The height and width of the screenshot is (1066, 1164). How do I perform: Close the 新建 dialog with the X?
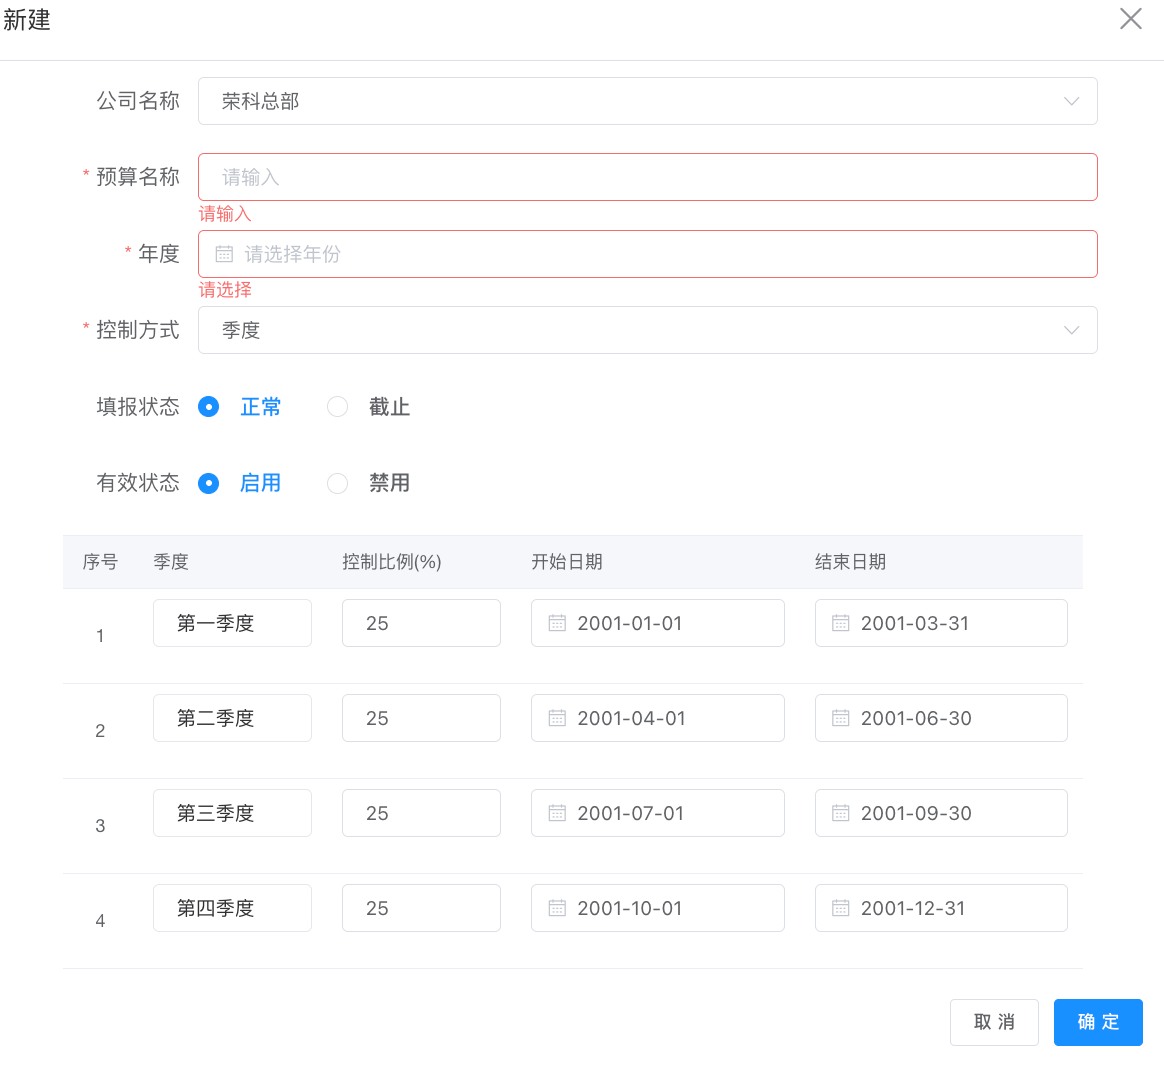pyautogui.click(x=1130, y=19)
